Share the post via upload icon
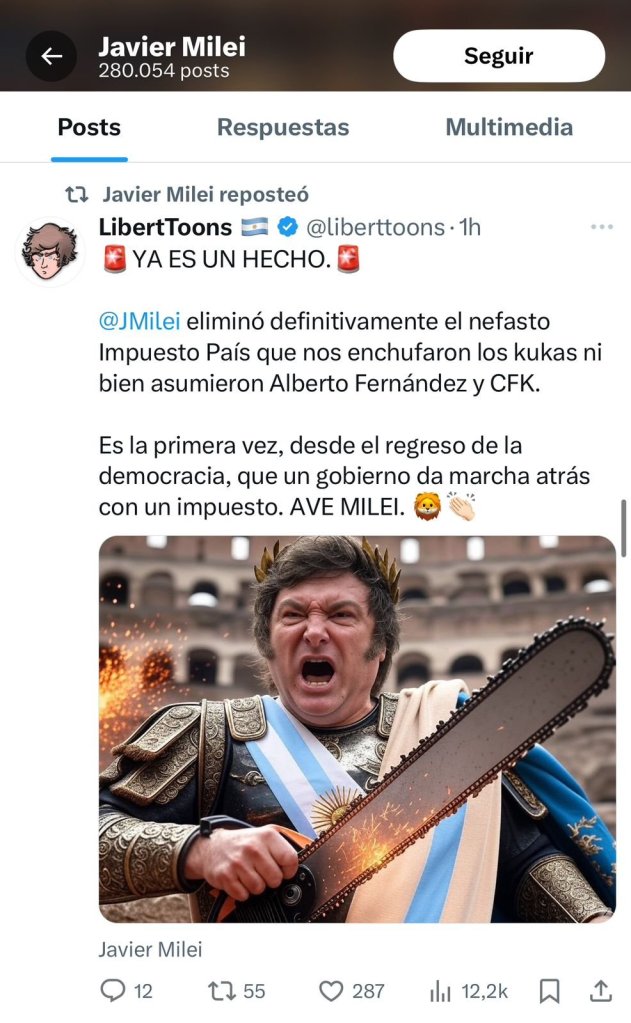The image size is (631, 1023). pos(601,990)
